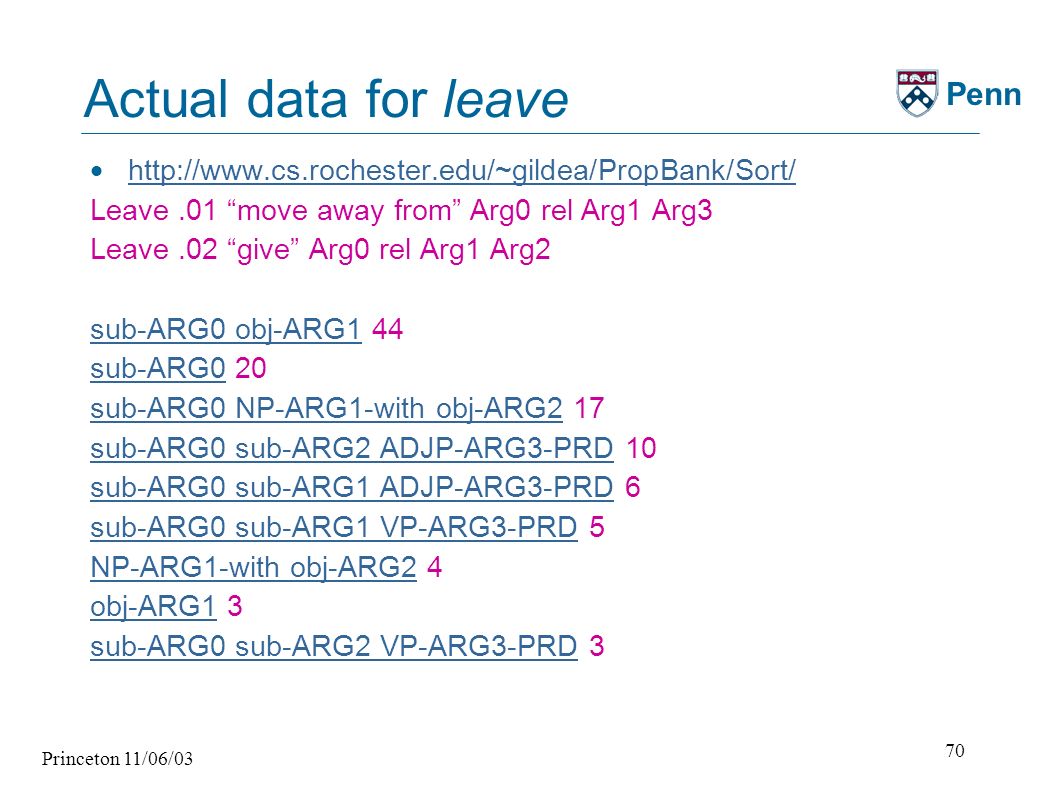The image size is (1057, 794).
Task: Open the sub-ARG0 obj-ARG1 link
Action: [x=226, y=330]
